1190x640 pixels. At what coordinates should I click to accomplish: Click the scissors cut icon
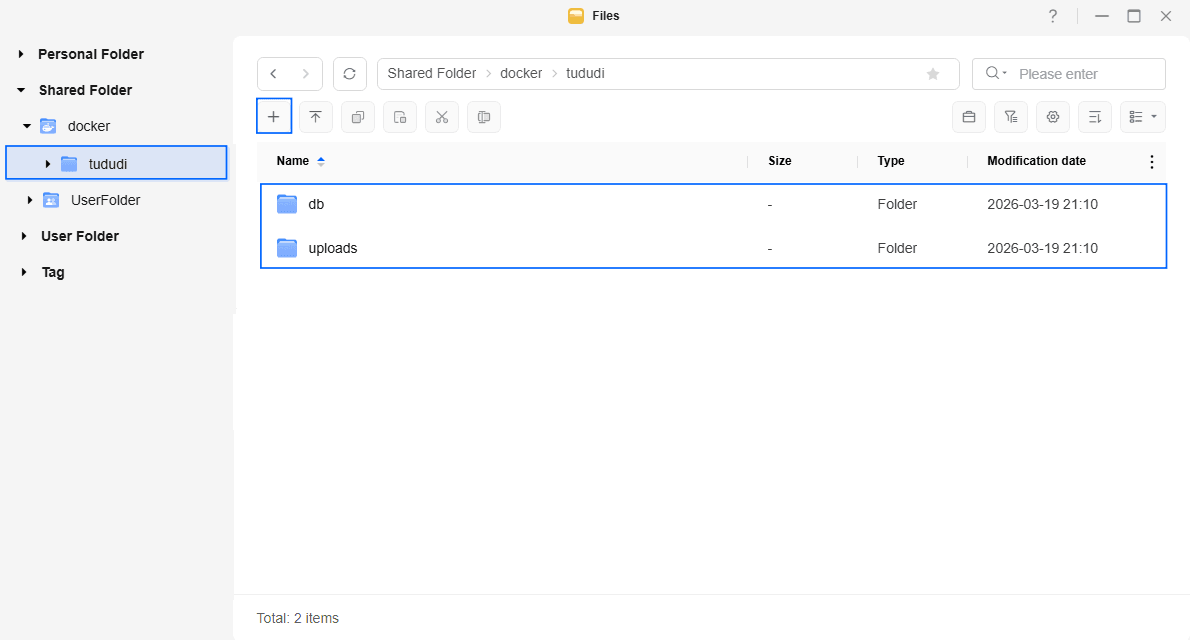442,117
